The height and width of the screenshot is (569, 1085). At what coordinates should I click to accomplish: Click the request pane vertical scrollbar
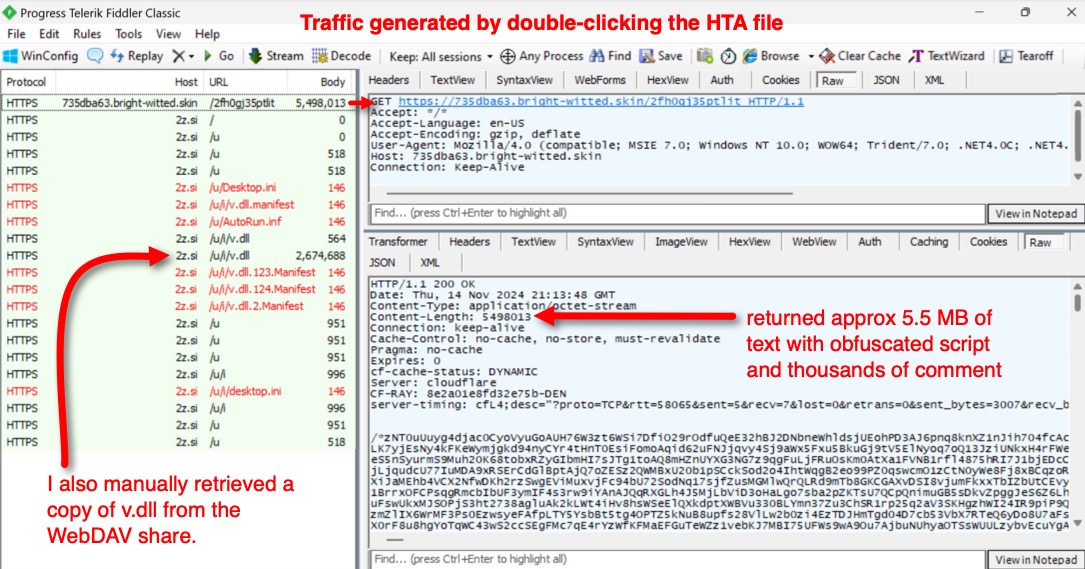1077,141
